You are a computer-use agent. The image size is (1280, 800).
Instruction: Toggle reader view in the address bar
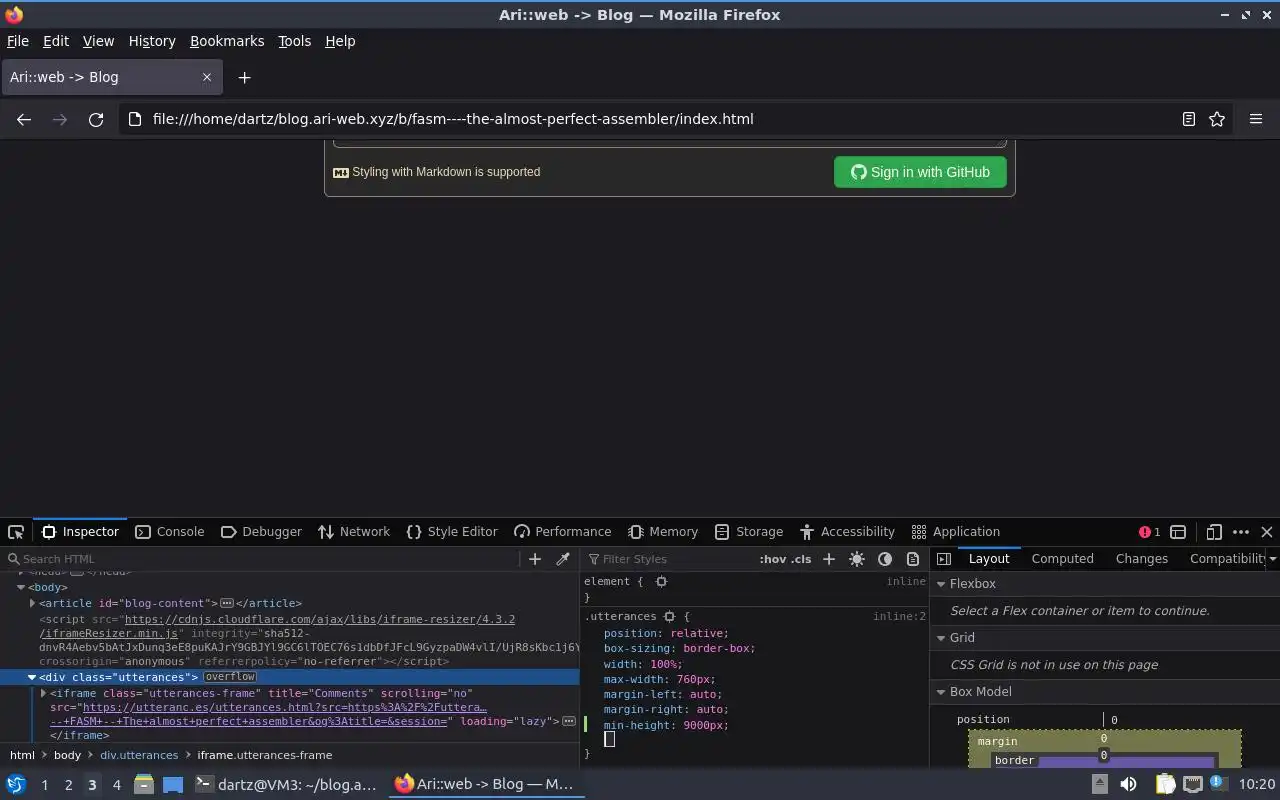[1189, 119]
